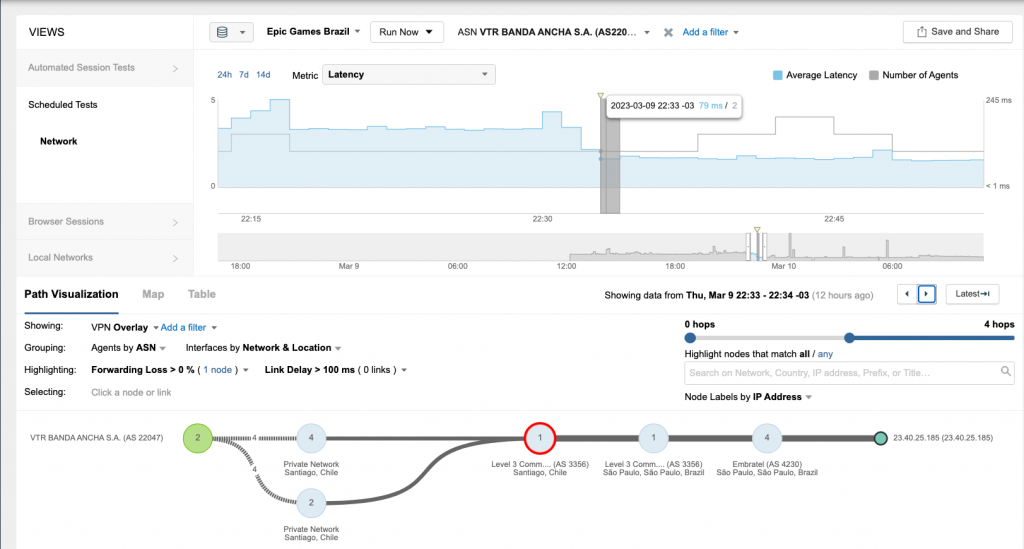Viewport: 1024px width, 549px height.
Task: Jump to Latest data button
Action: 972,294
